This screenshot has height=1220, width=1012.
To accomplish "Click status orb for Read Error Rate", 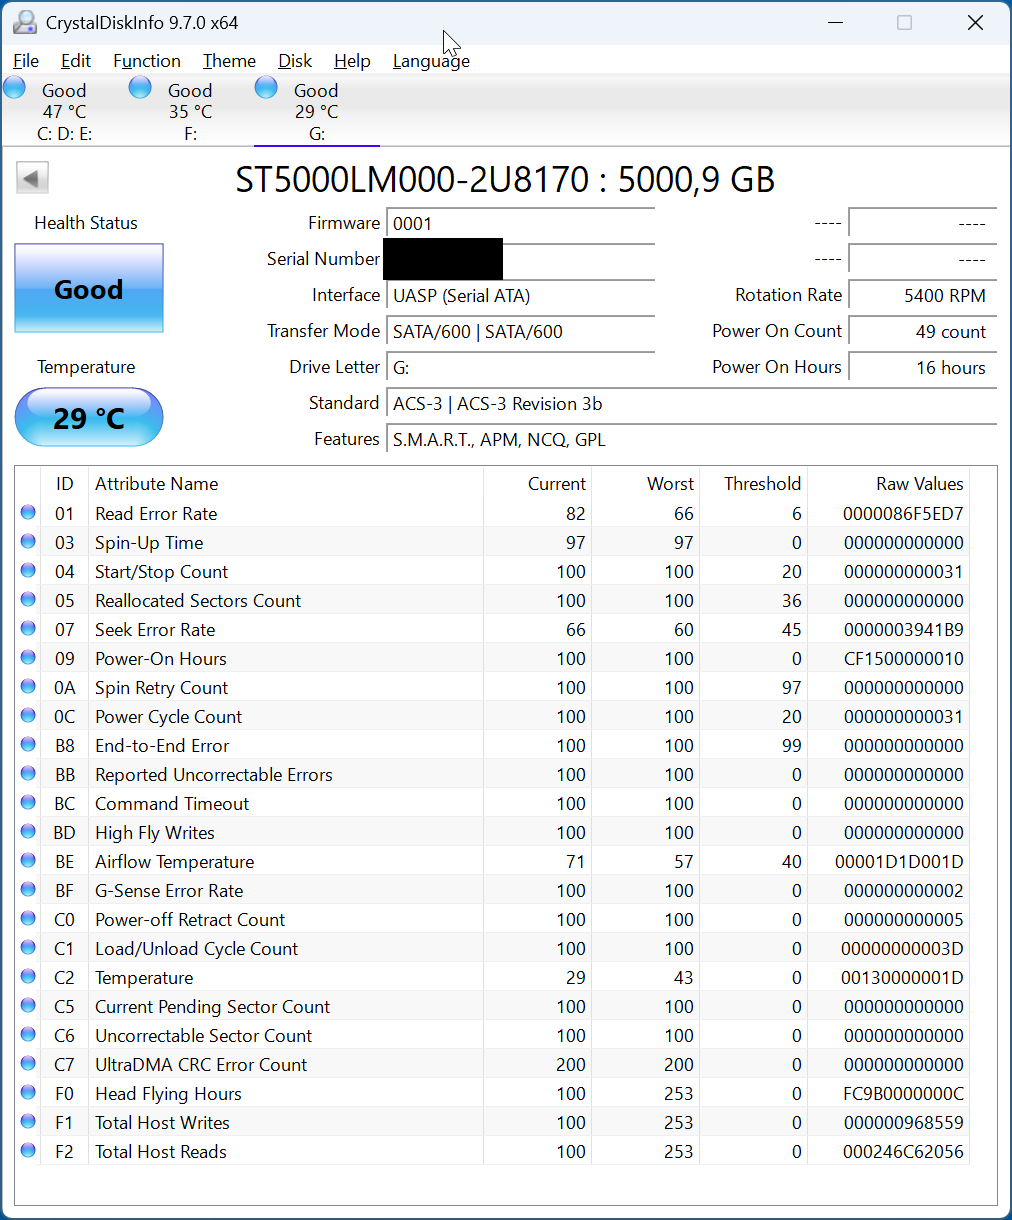I will pos(28,513).
